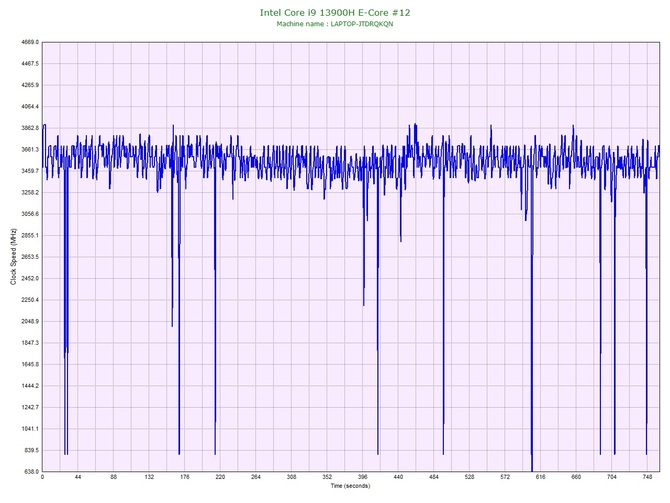This screenshot has width=670, height=503.
Task: Click the 352 tick on the time axis
Action: point(327,477)
